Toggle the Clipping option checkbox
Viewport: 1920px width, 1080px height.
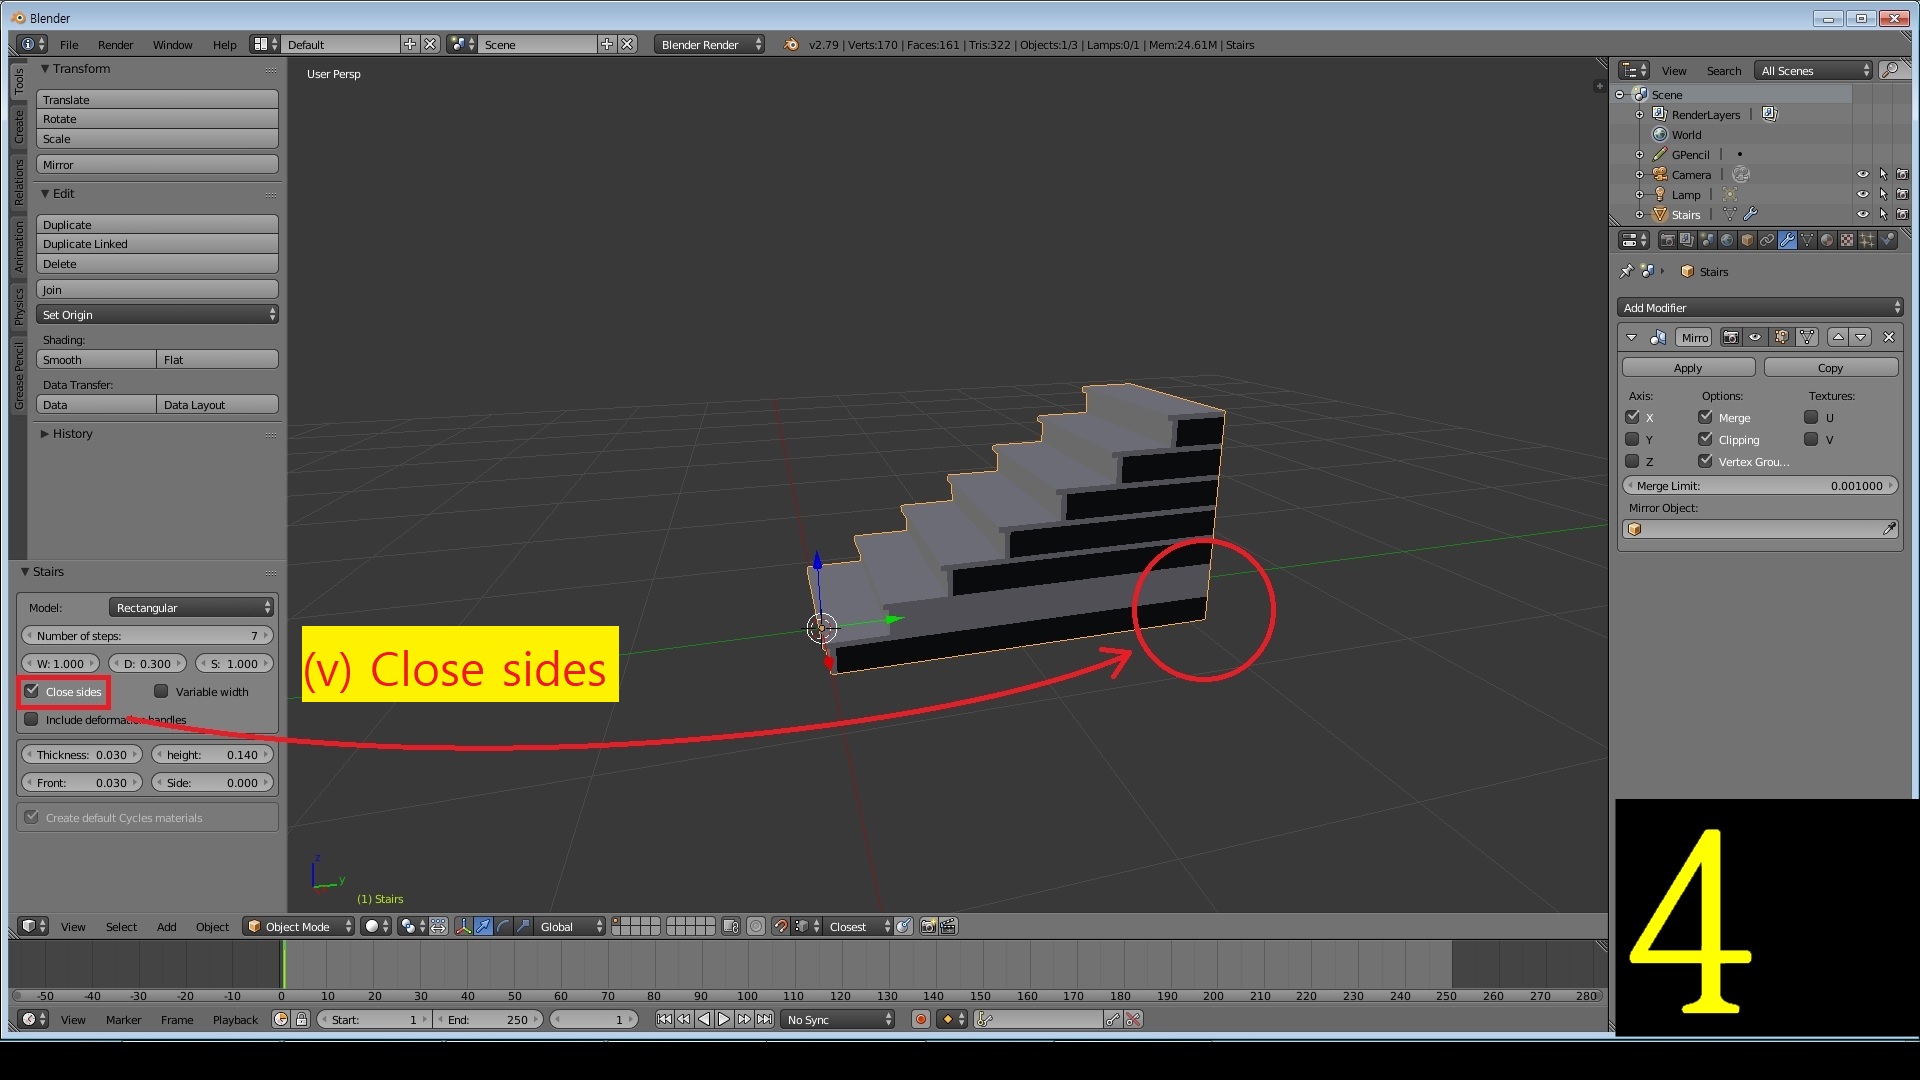pos(1705,439)
